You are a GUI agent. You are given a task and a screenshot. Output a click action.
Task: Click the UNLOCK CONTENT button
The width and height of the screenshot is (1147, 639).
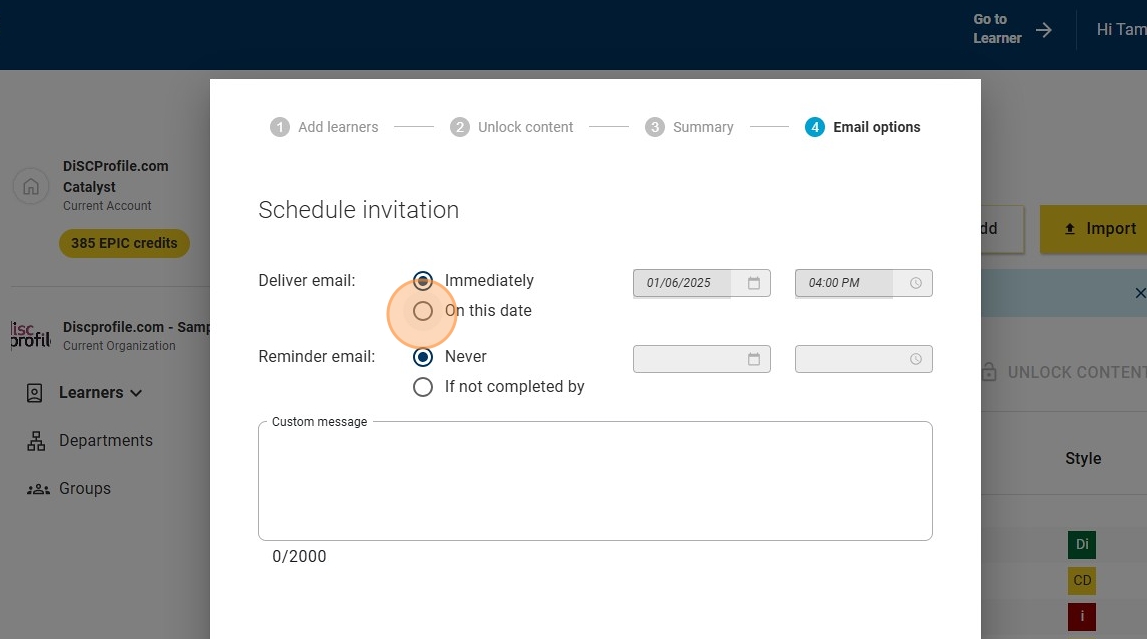pyautogui.click(x=1064, y=372)
